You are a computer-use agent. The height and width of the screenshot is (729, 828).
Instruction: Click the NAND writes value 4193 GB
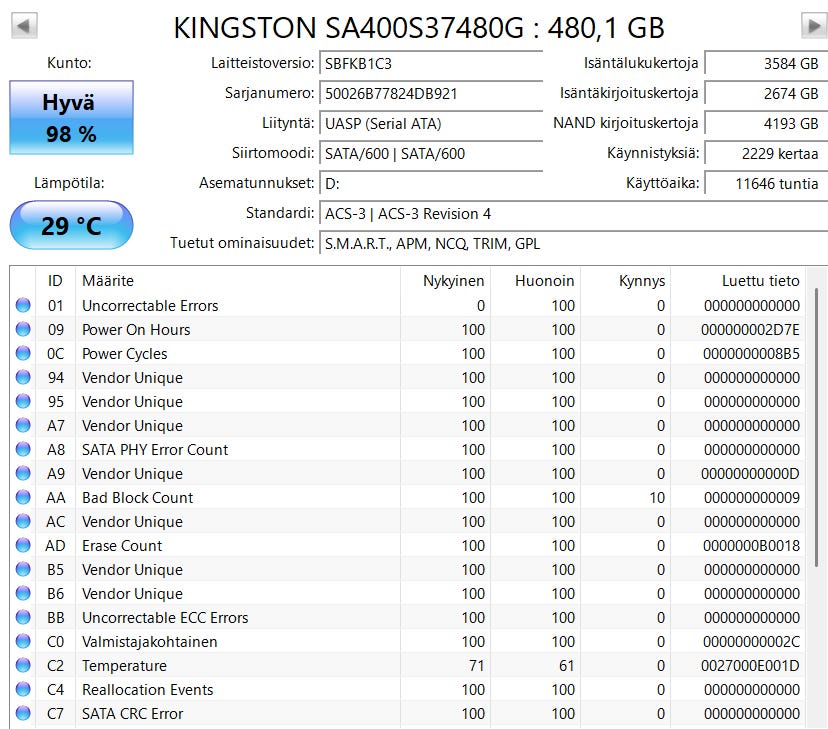pyautogui.click(x=766, y=124)
